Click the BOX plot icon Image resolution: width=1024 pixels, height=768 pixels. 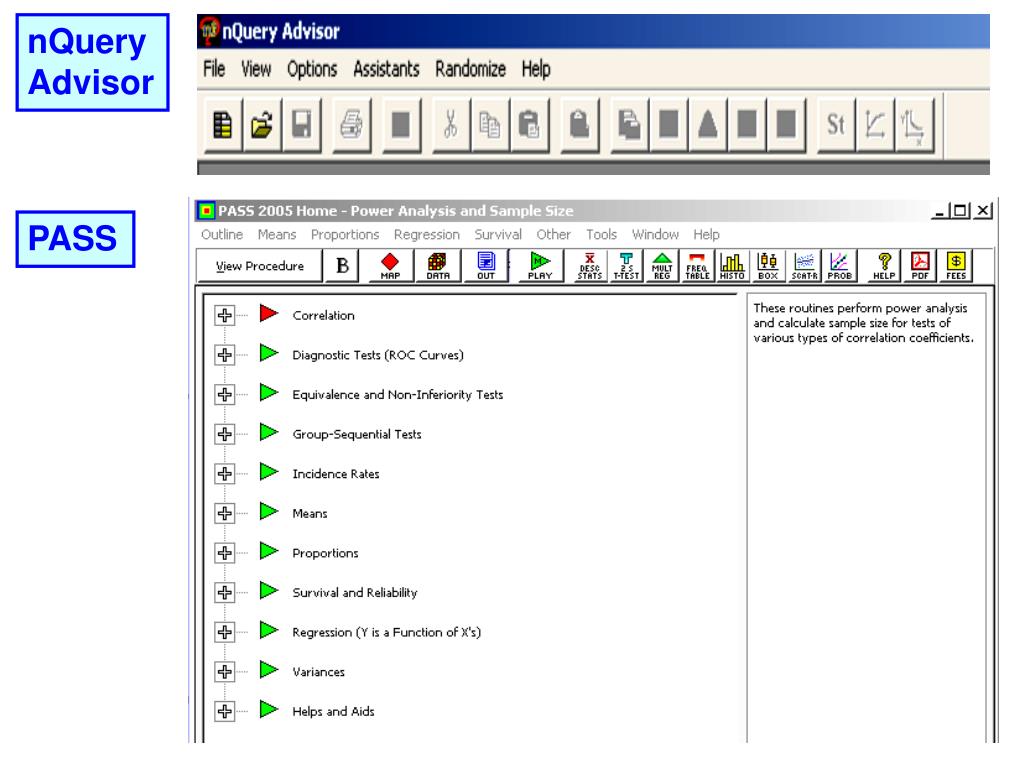tap(768, 266)
